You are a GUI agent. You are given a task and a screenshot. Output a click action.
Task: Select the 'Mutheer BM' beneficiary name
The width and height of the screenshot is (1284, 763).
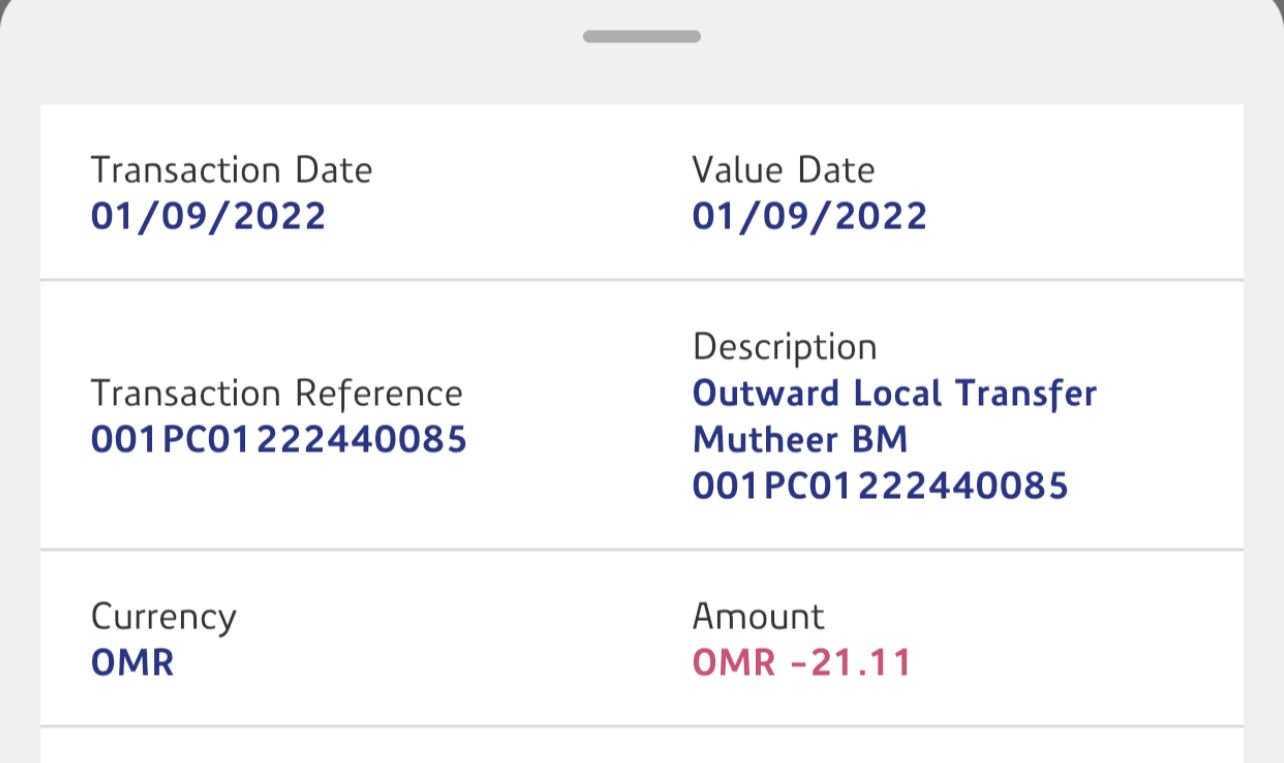pyautogui.click(x=800, y=439)
